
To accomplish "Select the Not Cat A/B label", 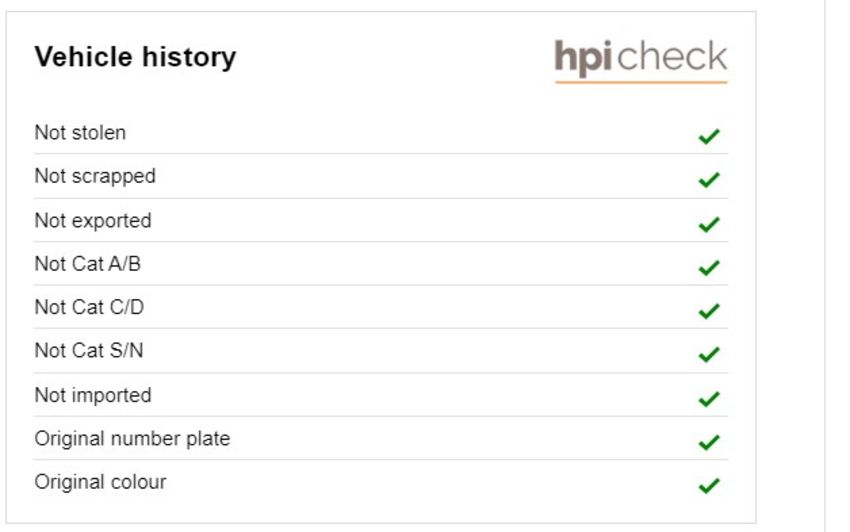I will [88, 264].
